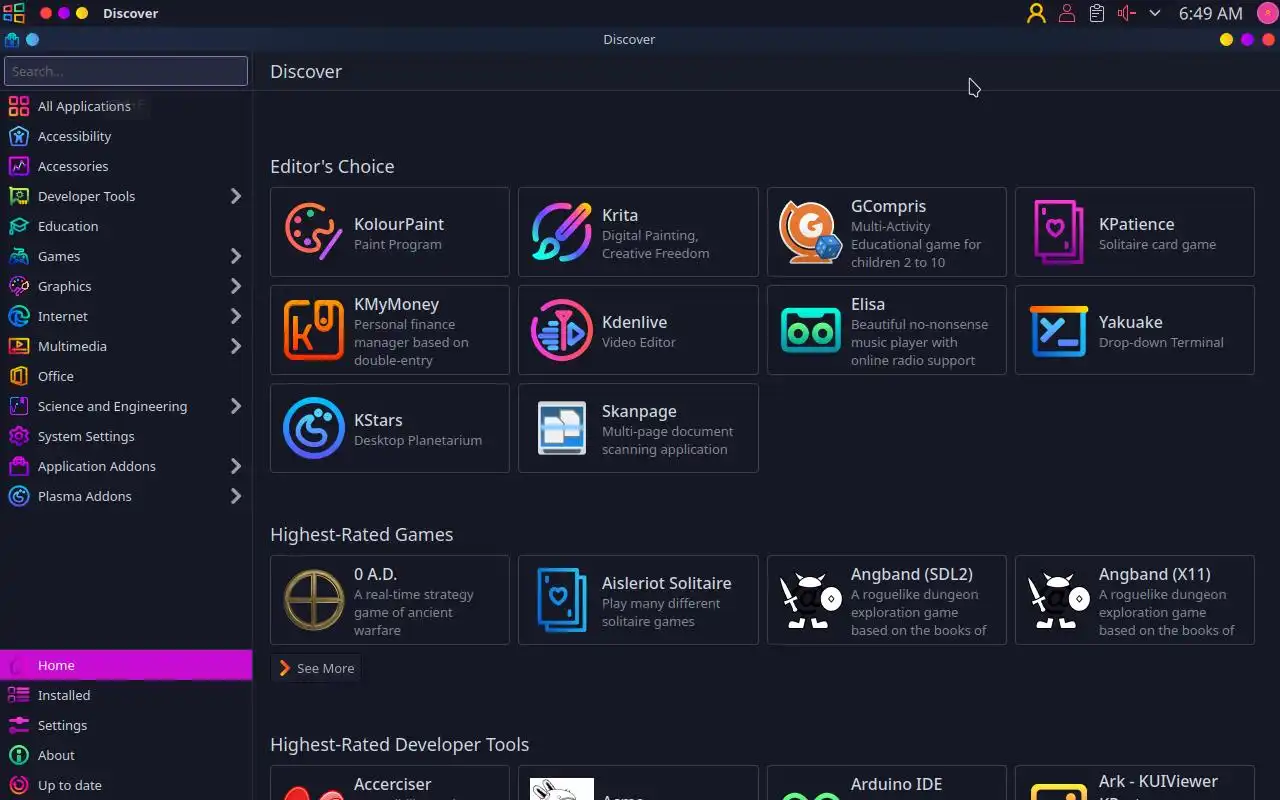Image resolution: width=1280 pixels, height=800 pixels.
Task: Expand the Games category arrow
Action: coord(236,256)
